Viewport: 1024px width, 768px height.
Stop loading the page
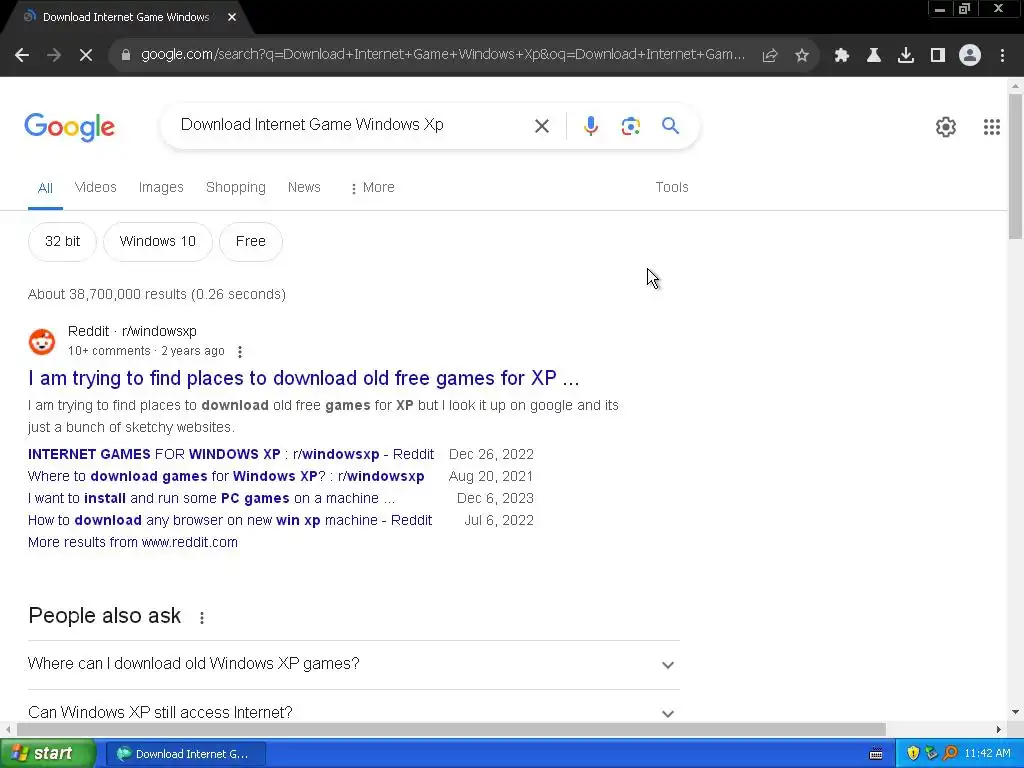click(x=86, y=56)
